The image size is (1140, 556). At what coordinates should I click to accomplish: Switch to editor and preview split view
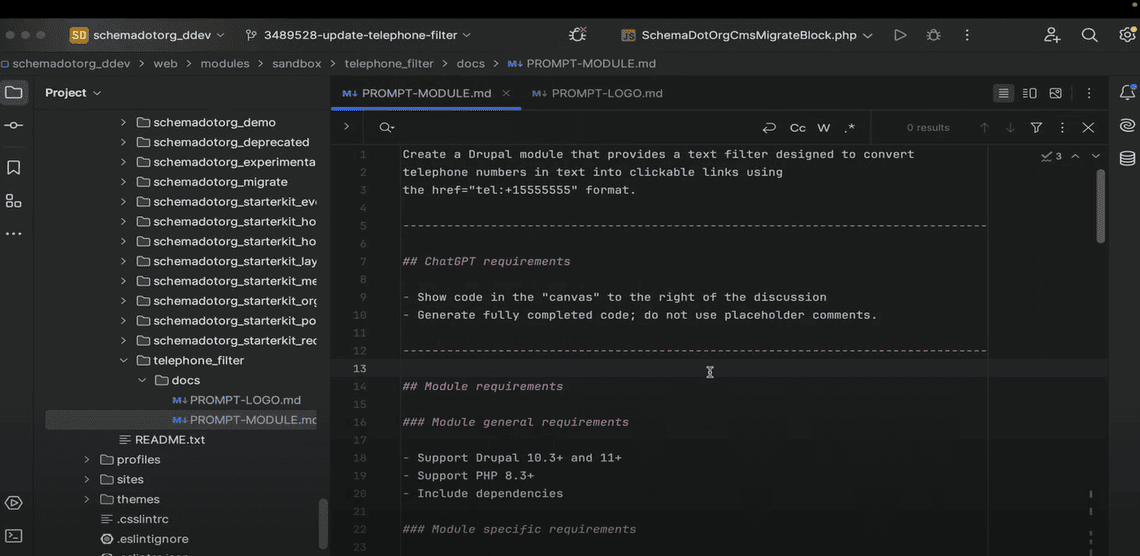pos(1029,93)
